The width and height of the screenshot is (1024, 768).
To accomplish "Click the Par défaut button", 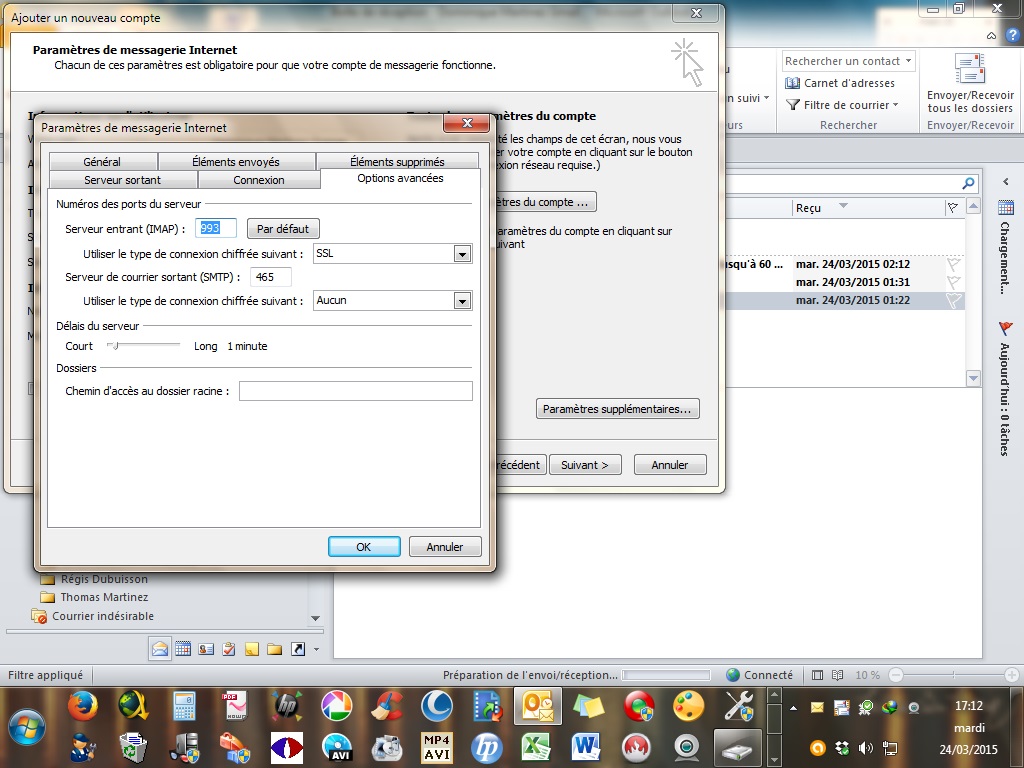I will 283,229.
